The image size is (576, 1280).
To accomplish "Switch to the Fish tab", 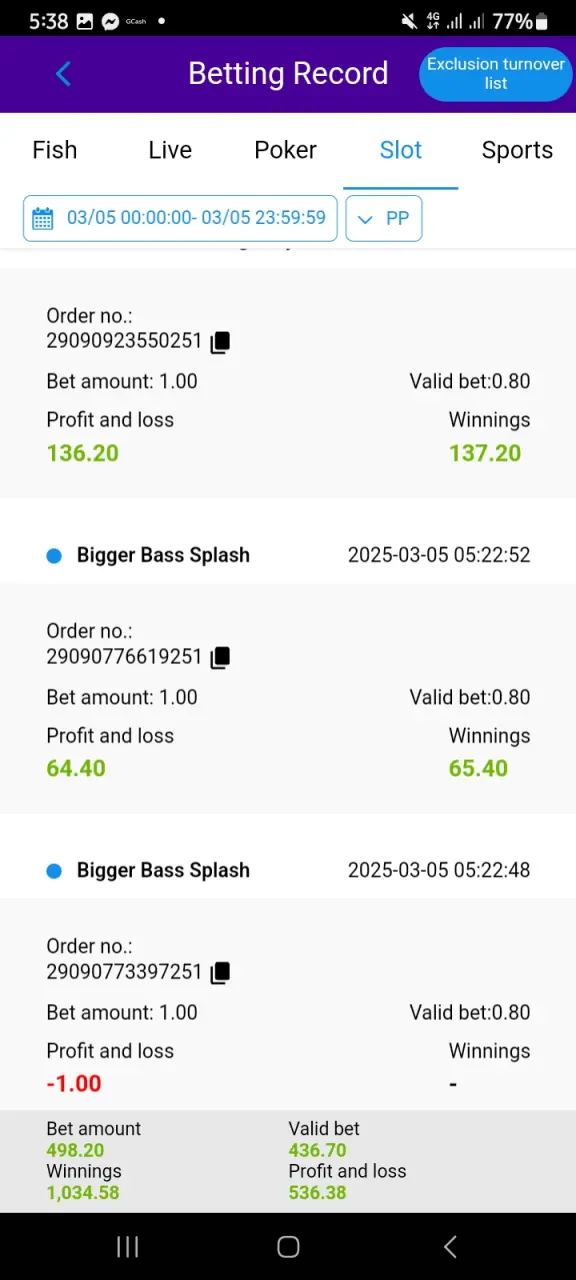I will pyautogui.click(x=55, y=150).
